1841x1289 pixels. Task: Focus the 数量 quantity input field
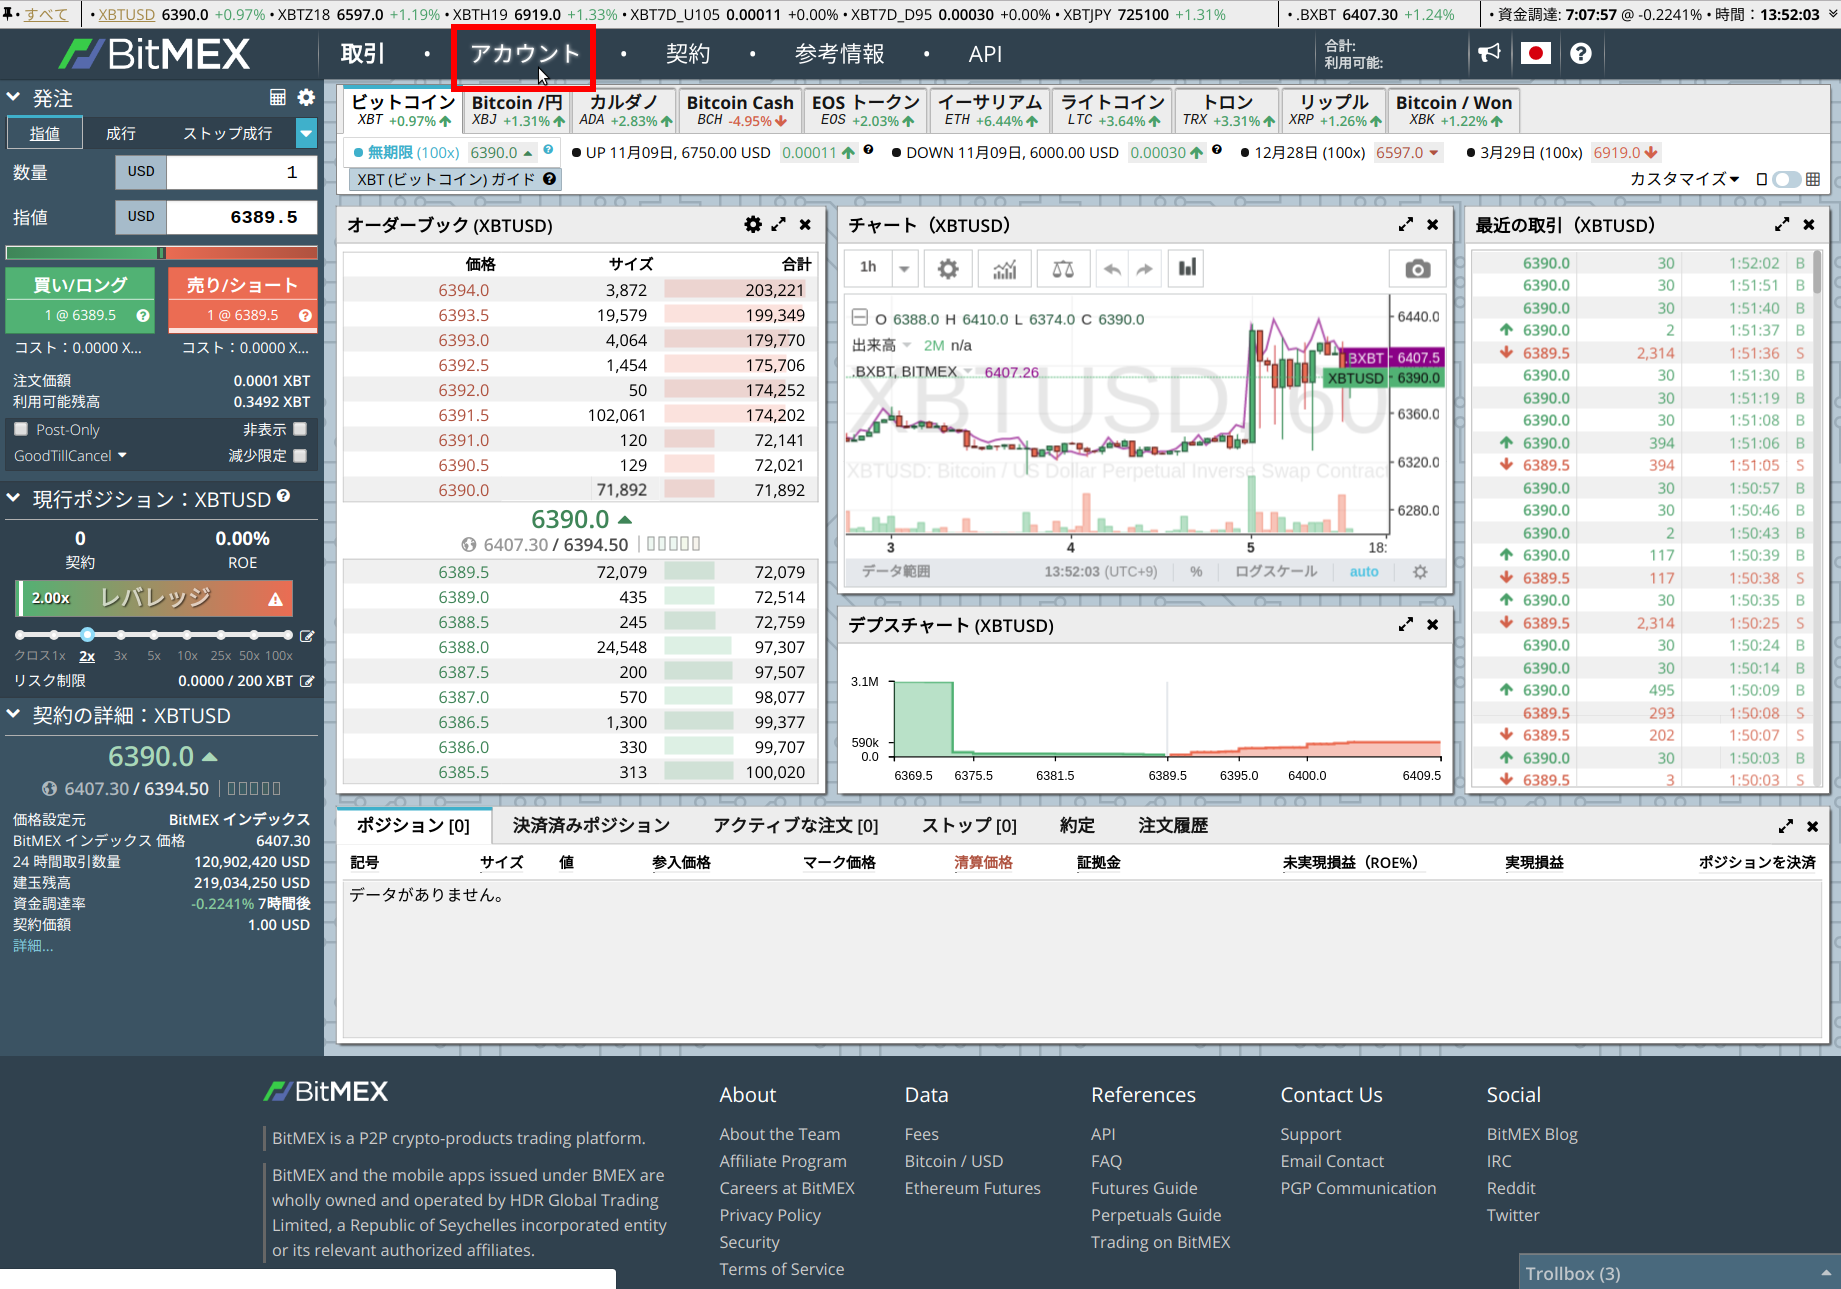coord(242,172)
